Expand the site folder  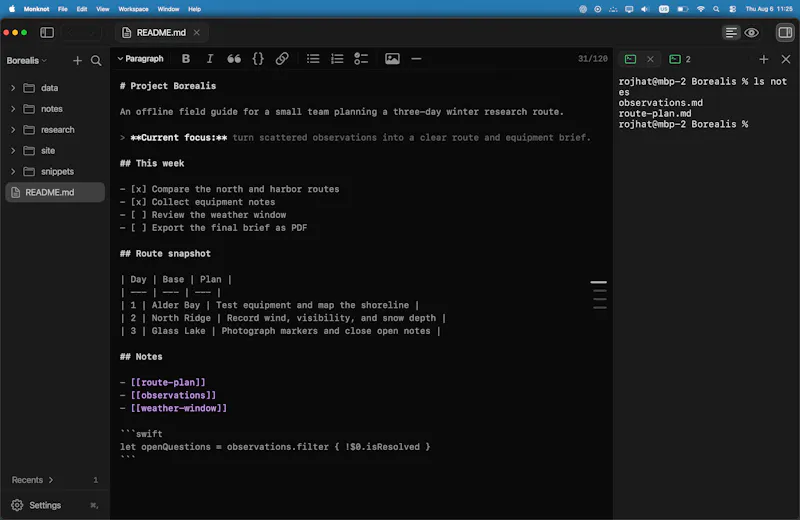[13, 151]
